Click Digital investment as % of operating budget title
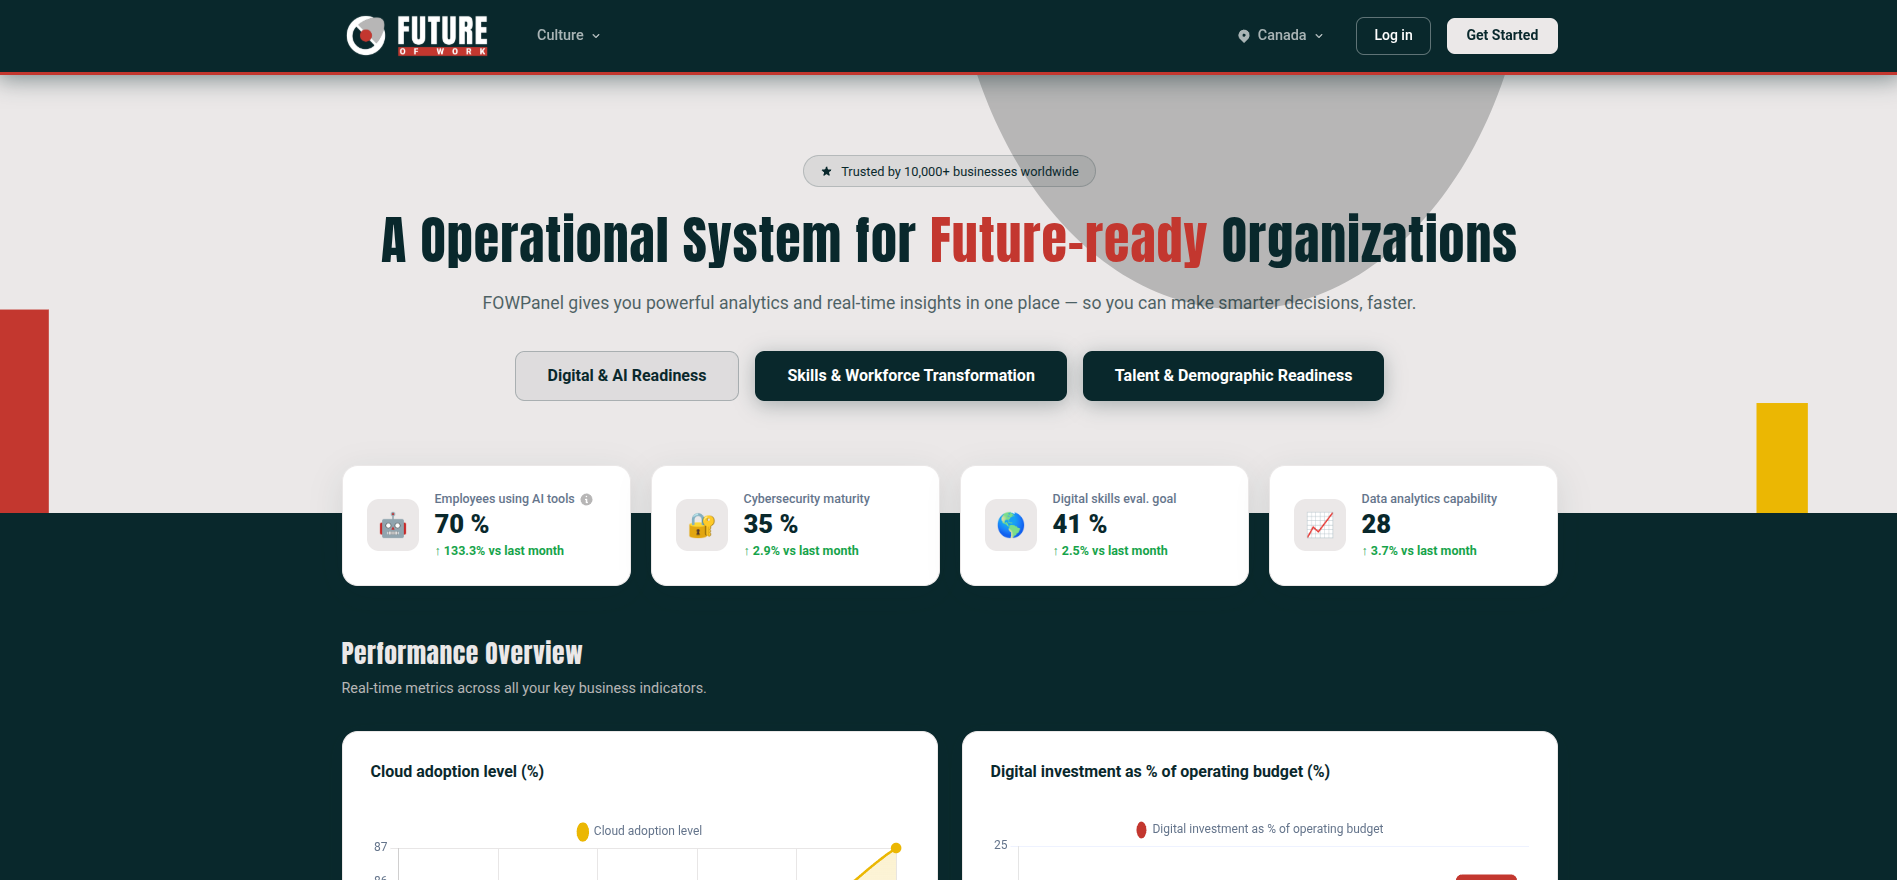 pyautogui.click(x=1160, y=772)
